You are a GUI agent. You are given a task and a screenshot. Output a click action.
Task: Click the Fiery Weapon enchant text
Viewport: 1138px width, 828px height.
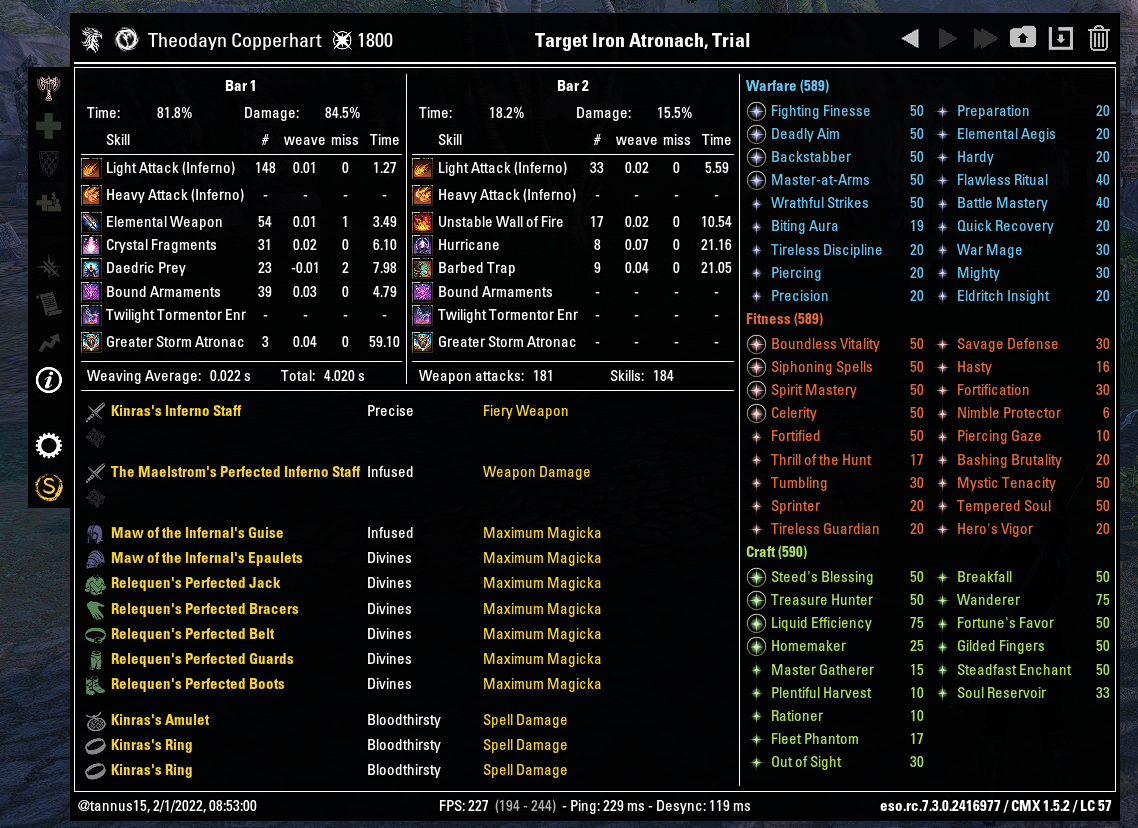525,411
